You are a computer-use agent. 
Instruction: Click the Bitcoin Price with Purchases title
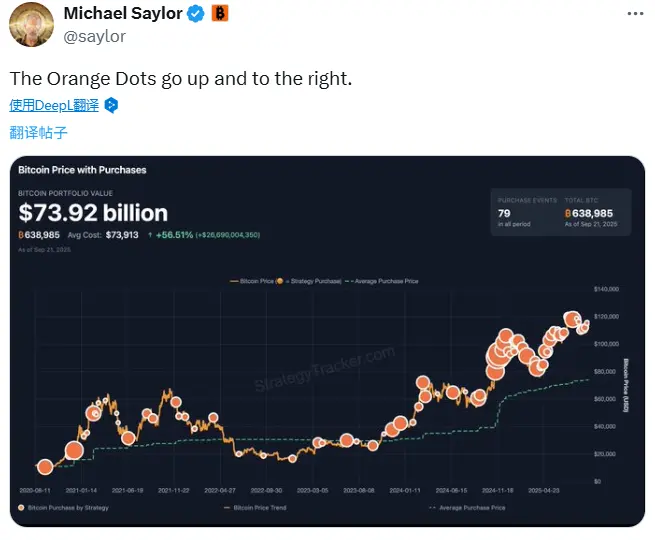point(82,170)
